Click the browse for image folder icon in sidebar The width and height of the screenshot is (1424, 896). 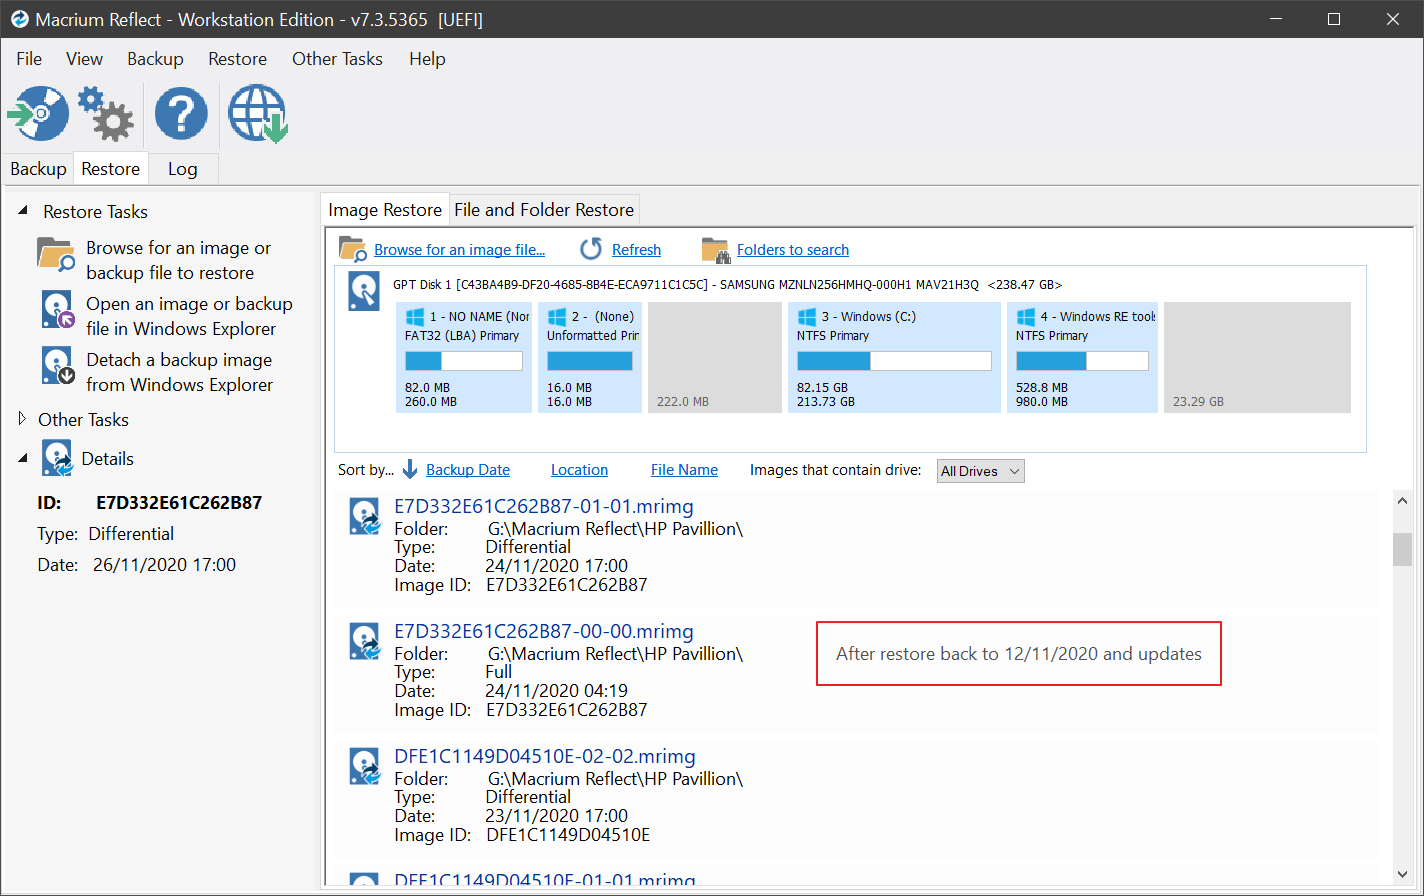[56, 254]
